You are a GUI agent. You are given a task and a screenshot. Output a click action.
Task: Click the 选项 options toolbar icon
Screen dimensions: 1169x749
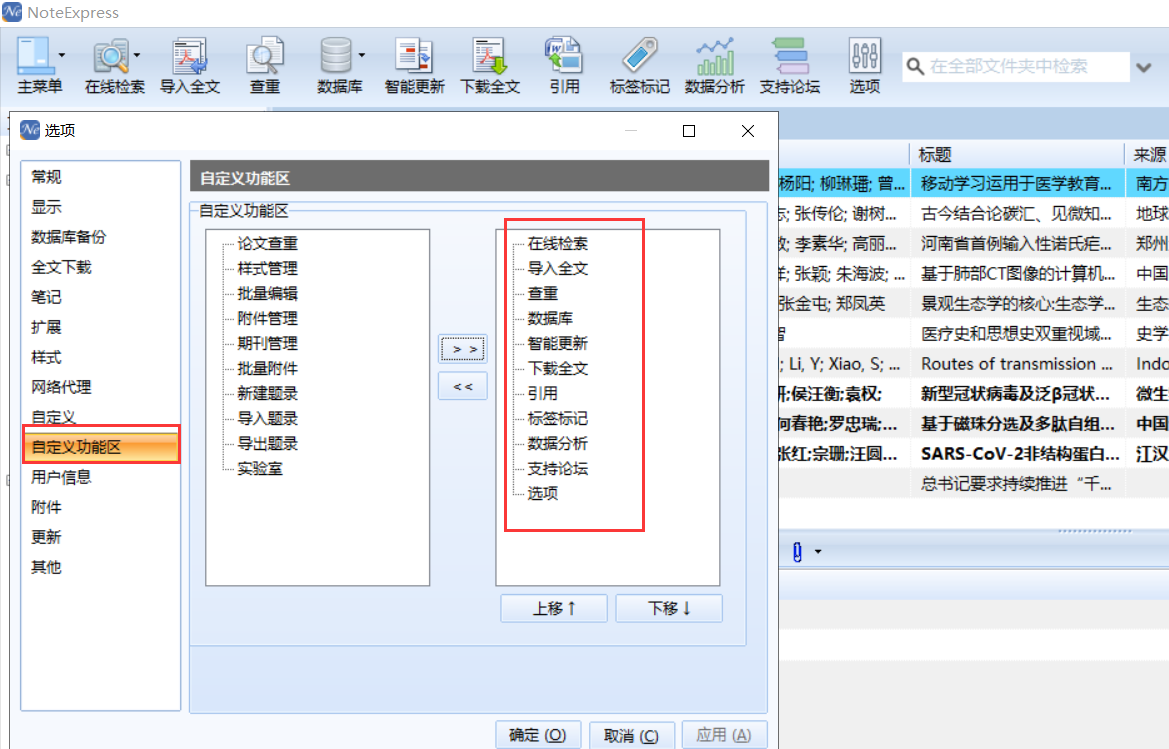coord(864,57)
